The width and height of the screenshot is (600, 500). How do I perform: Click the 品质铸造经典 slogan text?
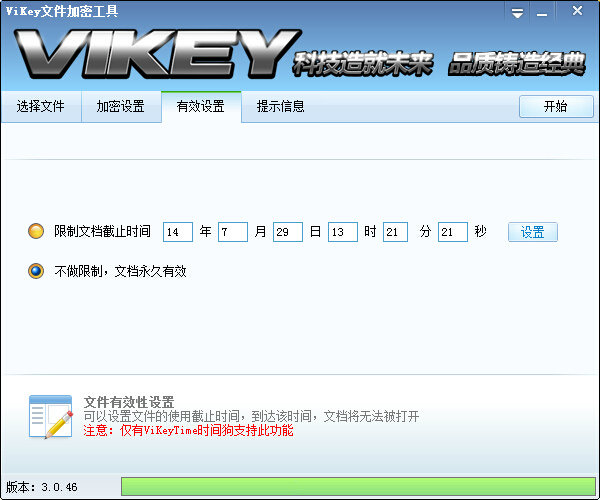[517, 63]
